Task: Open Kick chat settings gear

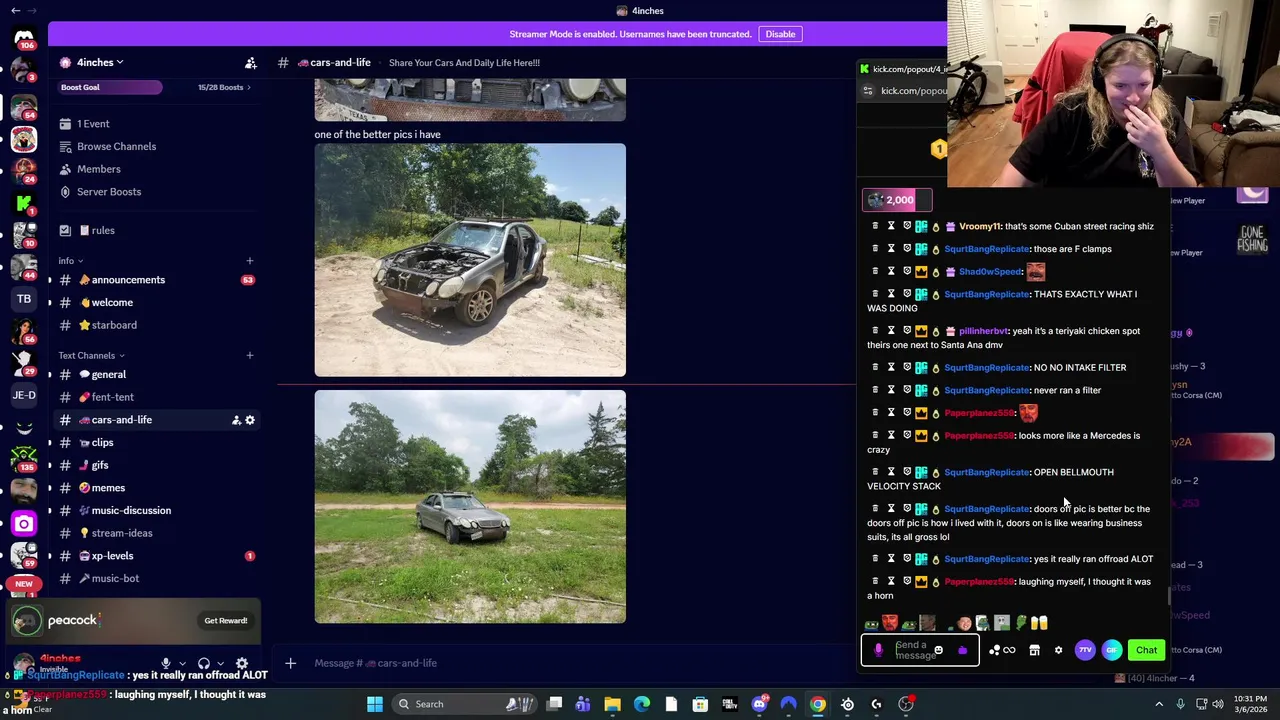Action: pos(1058,650)
